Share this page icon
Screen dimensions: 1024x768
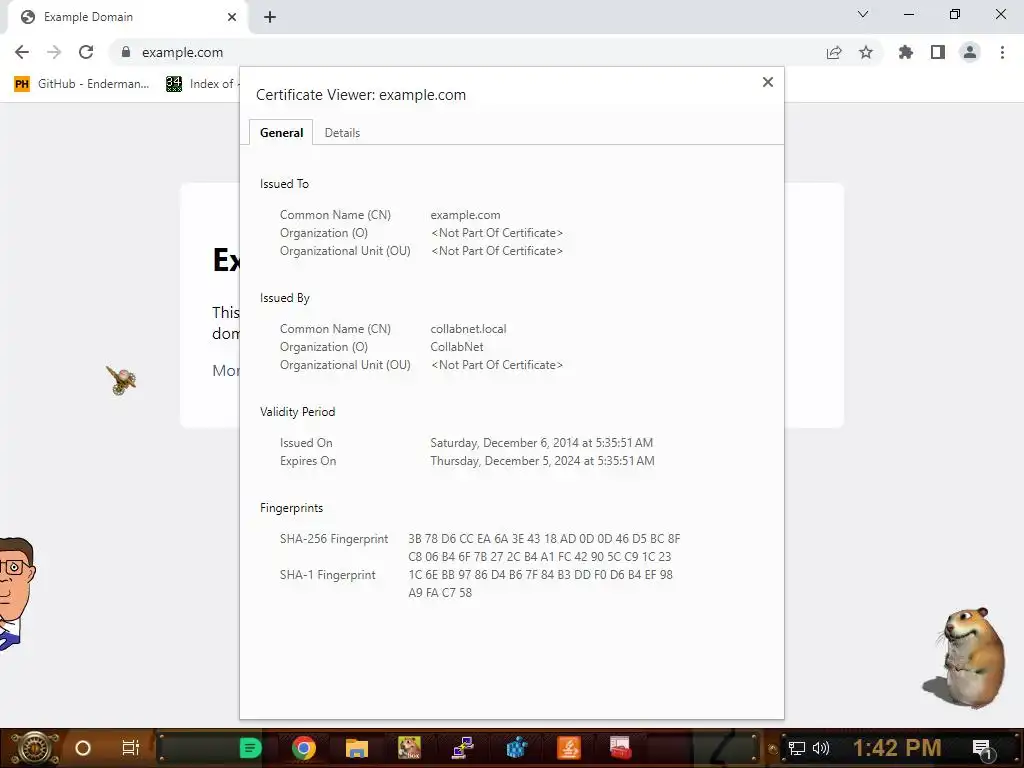click(834, 52)
